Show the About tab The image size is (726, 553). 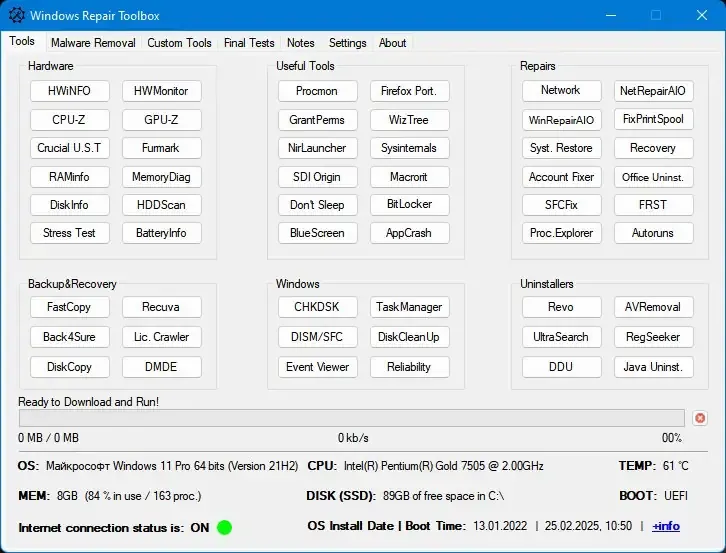(x=392, y=43)
